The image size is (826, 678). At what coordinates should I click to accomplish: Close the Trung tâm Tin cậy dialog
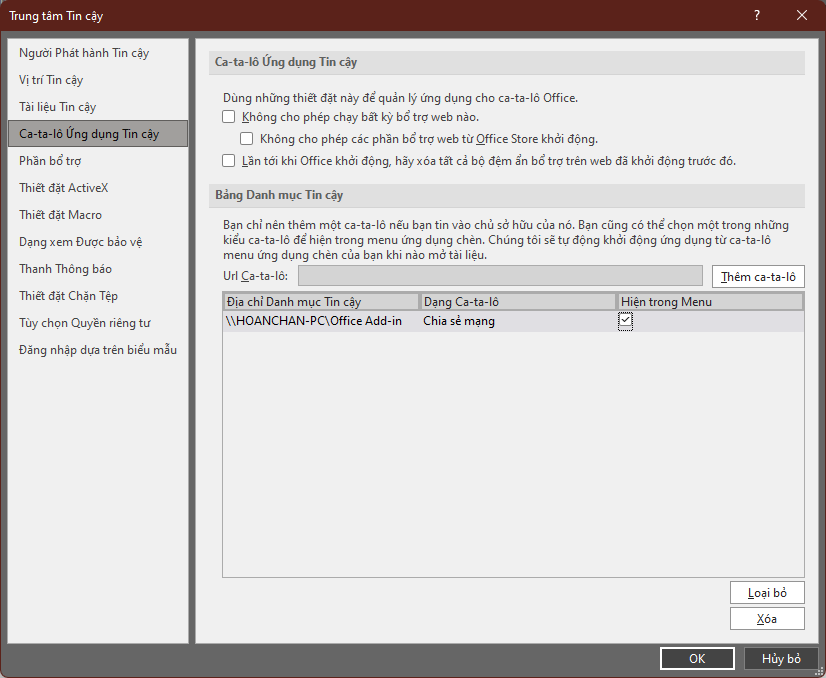pos(802,15)
